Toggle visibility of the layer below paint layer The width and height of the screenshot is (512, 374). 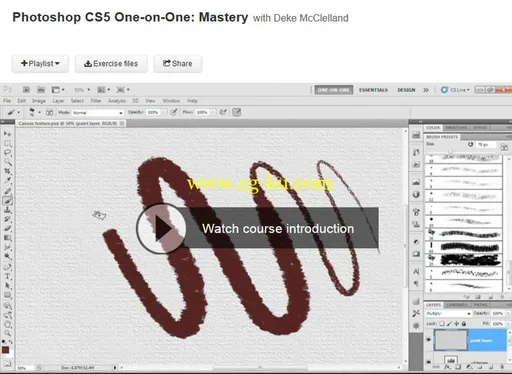pos(429,361)
